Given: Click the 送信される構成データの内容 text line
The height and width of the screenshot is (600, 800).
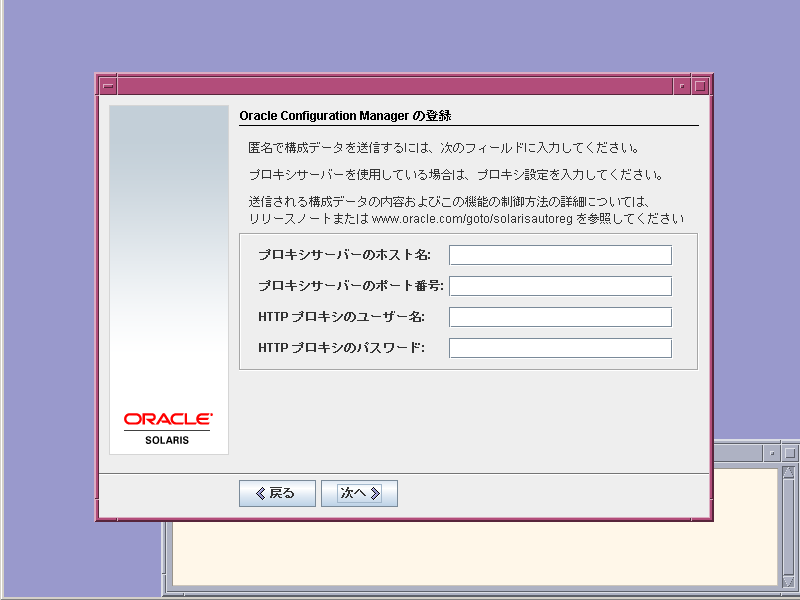Looking at the screenshot, I should (x=449, y=202).
